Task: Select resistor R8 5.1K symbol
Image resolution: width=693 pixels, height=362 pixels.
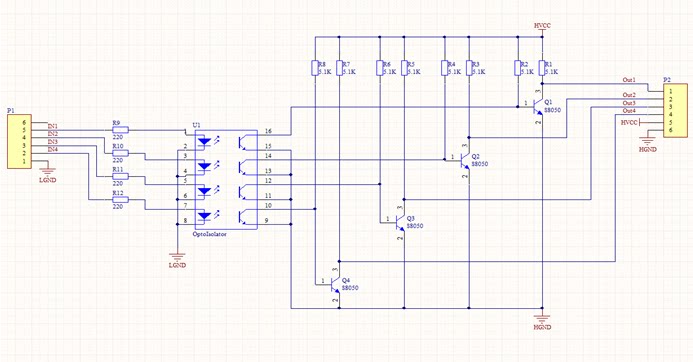Action: (x=315, y=68)
